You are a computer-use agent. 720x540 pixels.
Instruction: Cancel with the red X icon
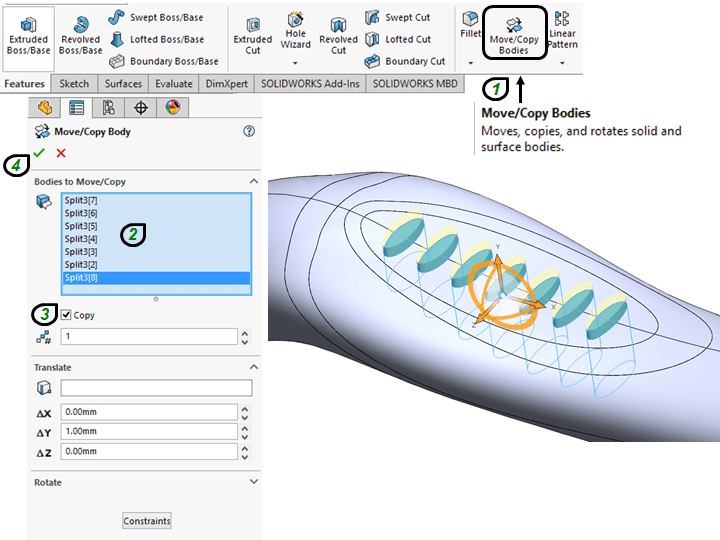pos(61,153)
